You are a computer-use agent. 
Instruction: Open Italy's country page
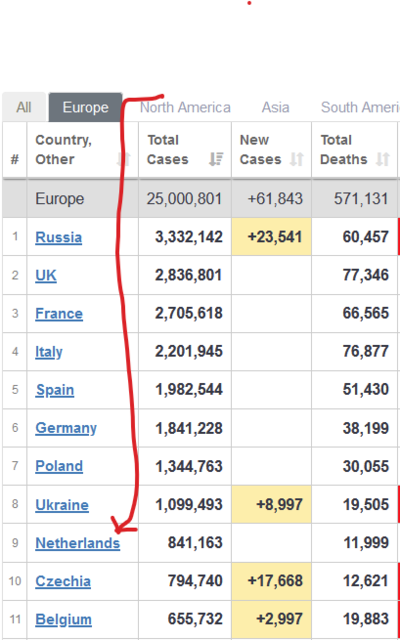click(49, 352)
